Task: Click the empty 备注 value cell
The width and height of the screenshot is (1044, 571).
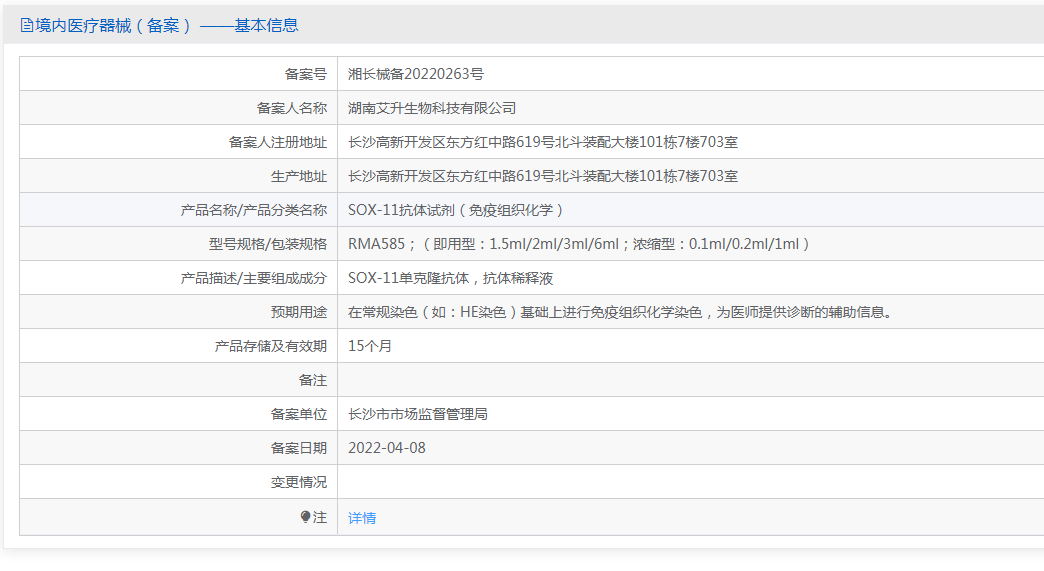Action: [x=690, y=380]
